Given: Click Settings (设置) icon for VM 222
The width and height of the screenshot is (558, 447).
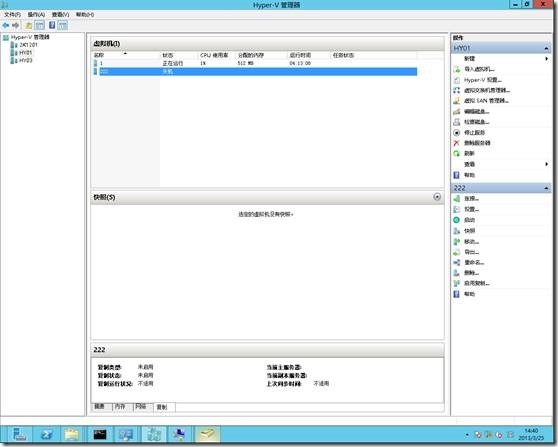Looking at the screenshot, I should click(x=457, y=209).
